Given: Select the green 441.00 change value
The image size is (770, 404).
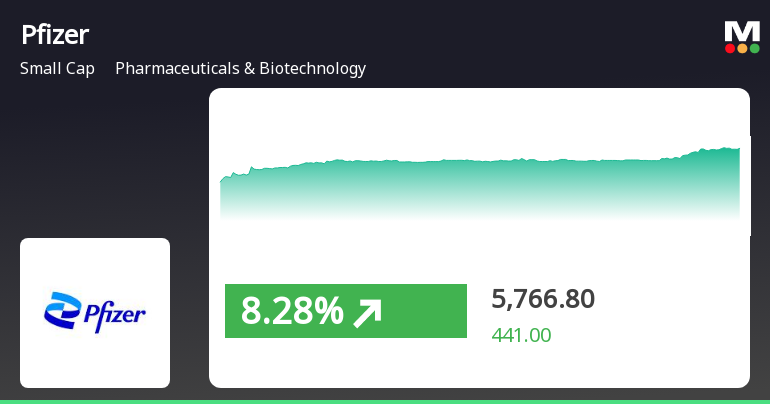Looking at the screenshot, I should pos(521,336).
